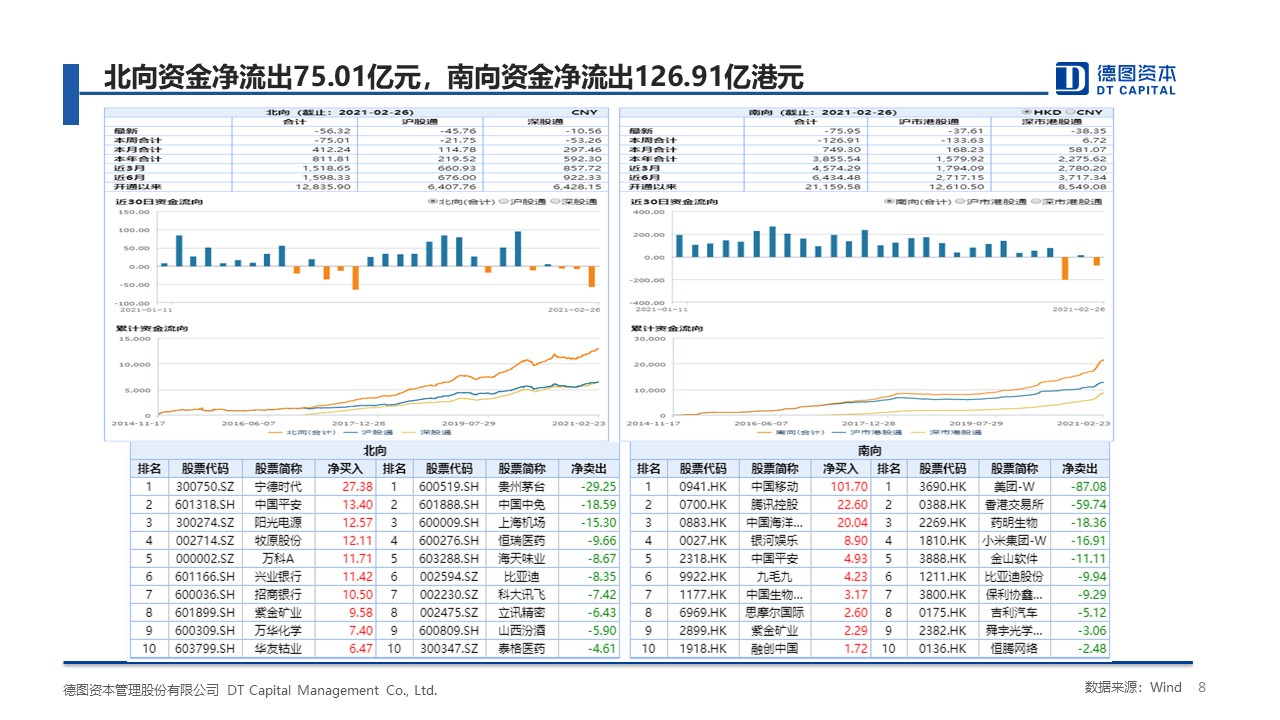This screenshot has height=720, width=1280.
Task: Click stock name 香港交易所
Action: (x=1015, y=505)
